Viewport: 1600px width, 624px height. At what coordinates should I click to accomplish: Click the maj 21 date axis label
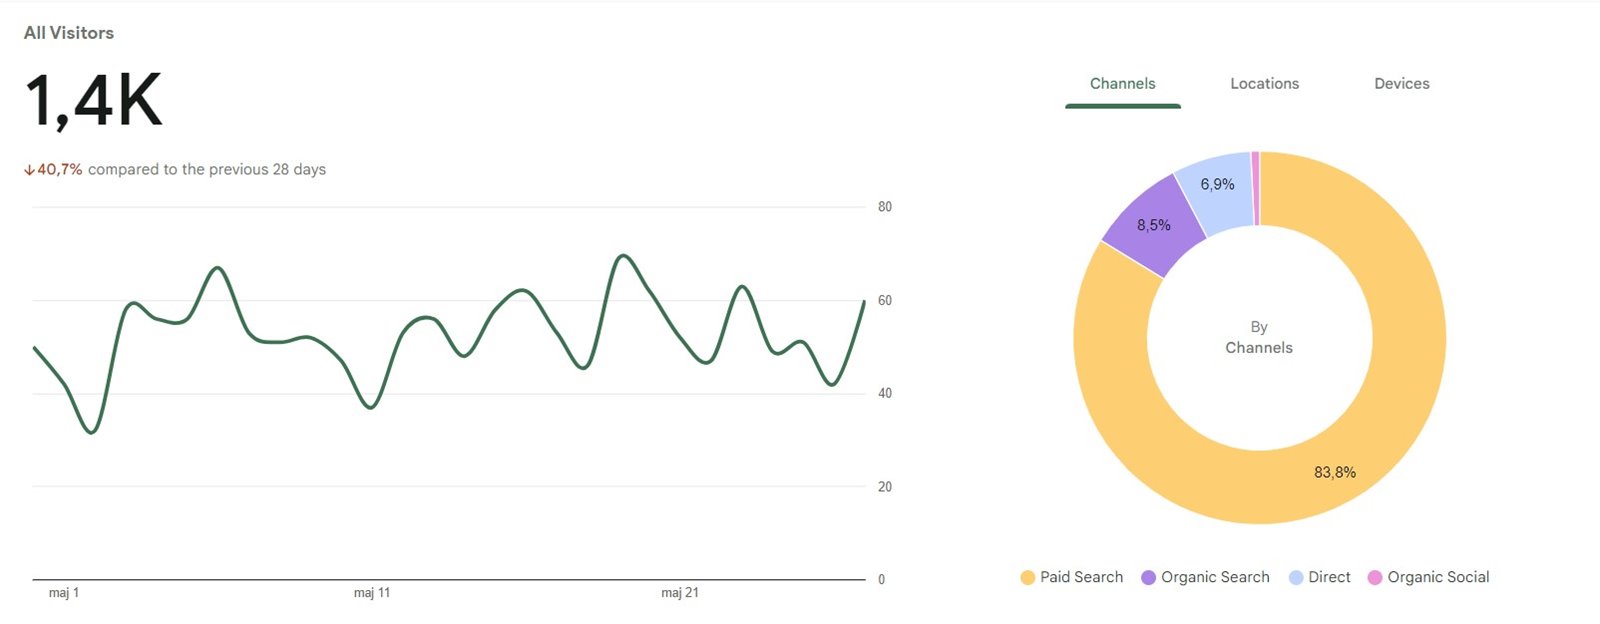(x=680, y=593)
